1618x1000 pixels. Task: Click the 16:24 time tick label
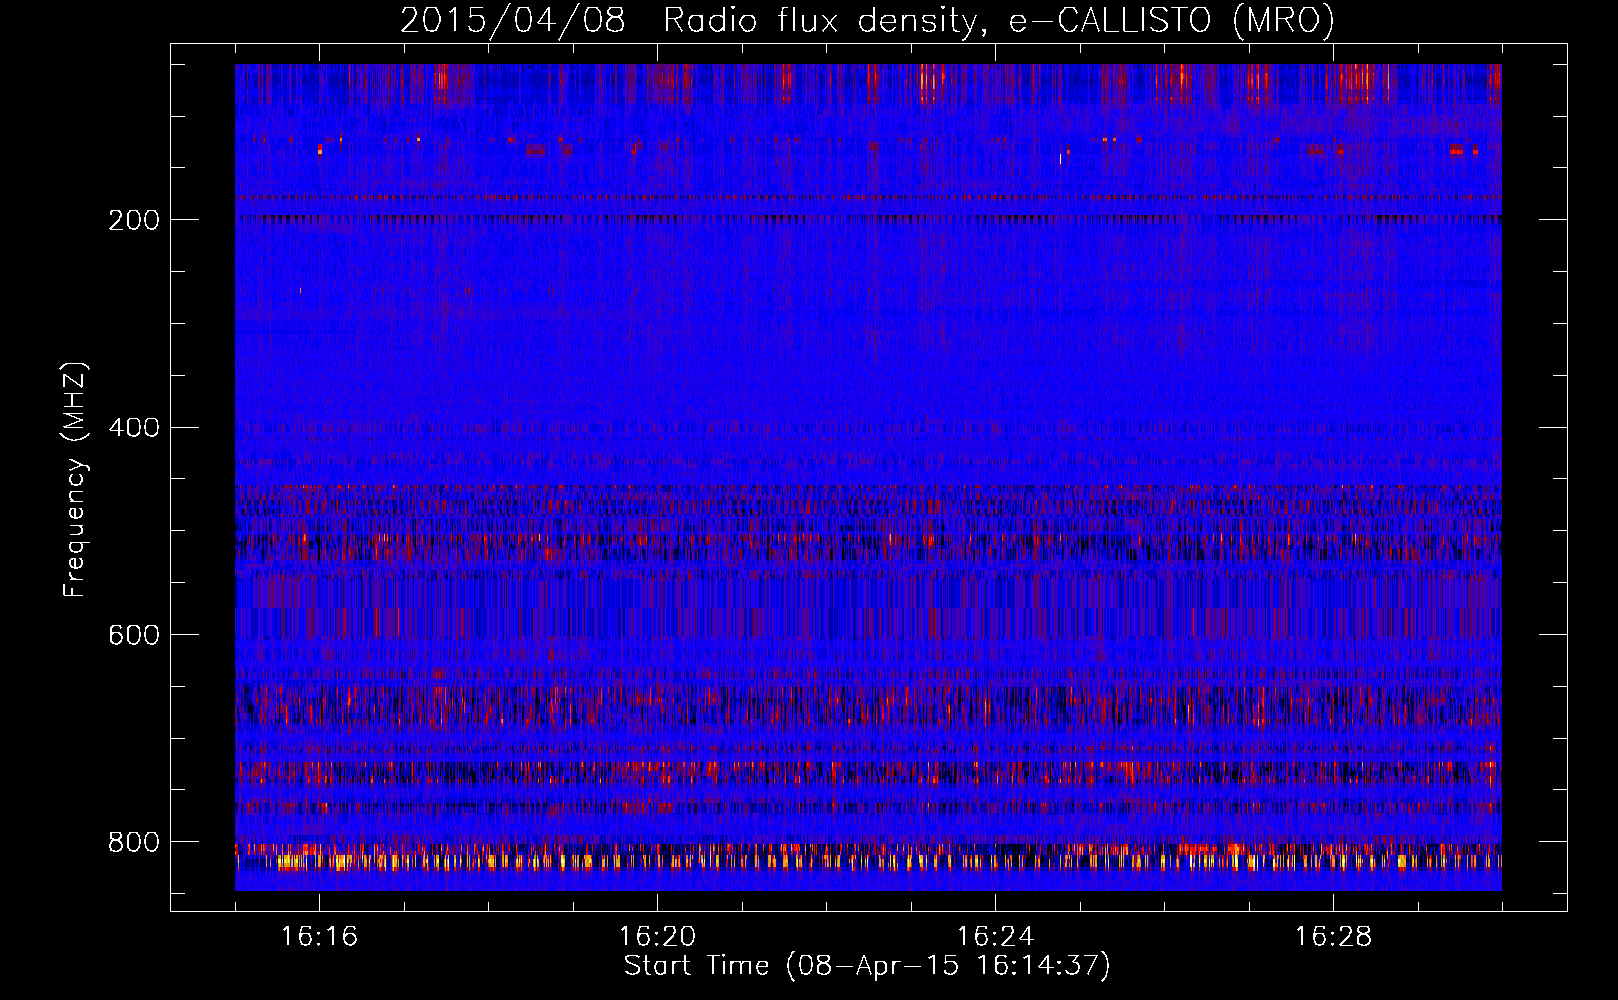(995, 937)
